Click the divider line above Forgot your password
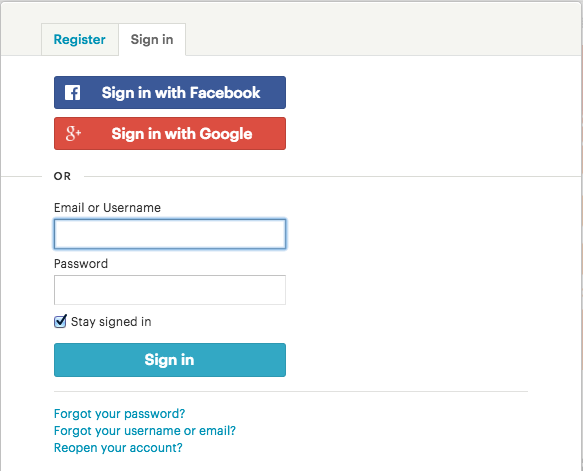583x471 pixels. click(291, 391)
